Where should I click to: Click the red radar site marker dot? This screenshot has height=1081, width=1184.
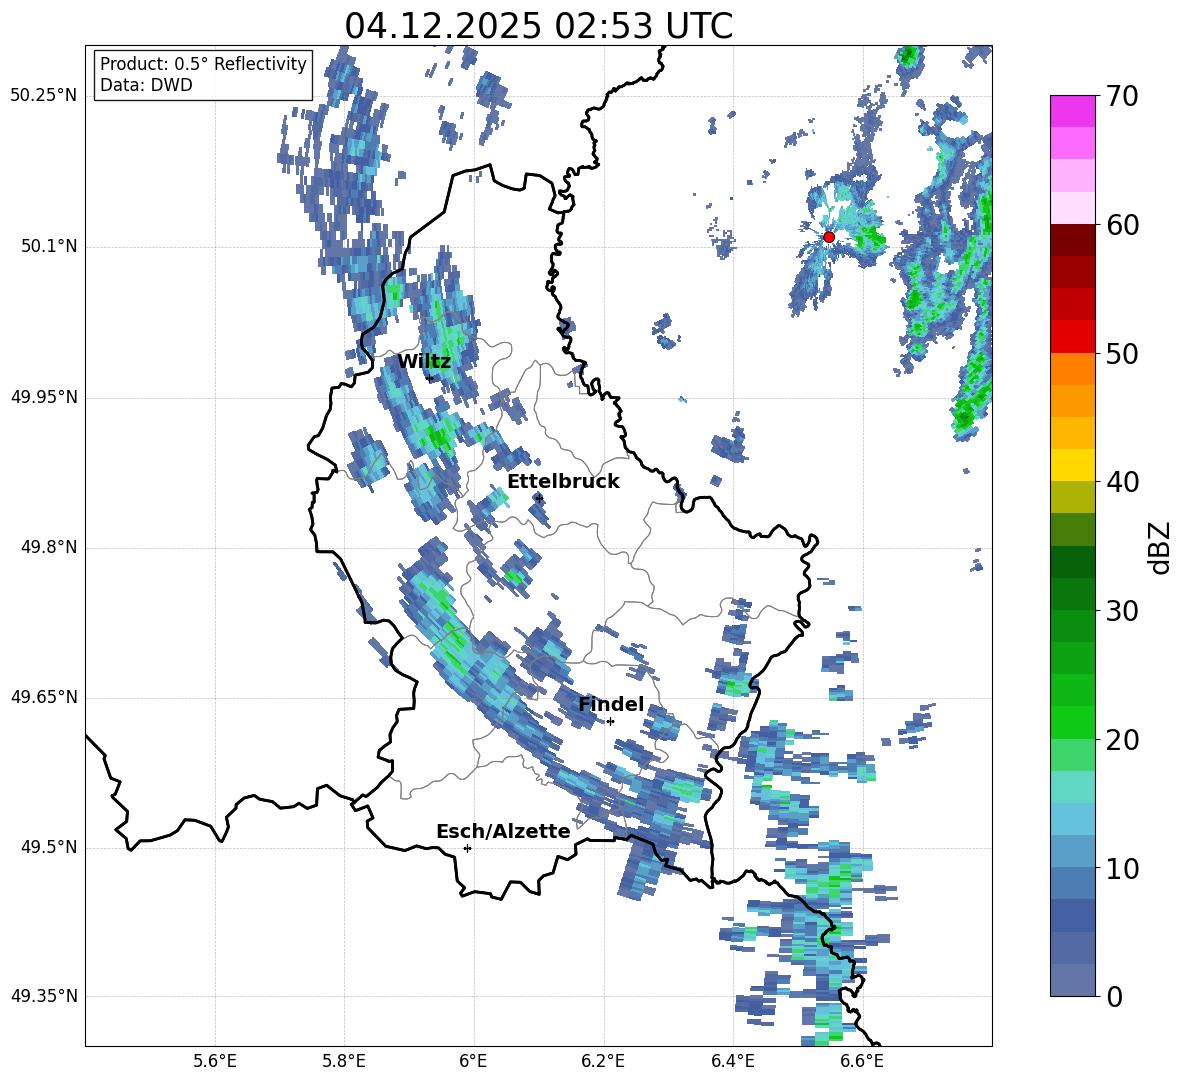[x=828, y=237]
